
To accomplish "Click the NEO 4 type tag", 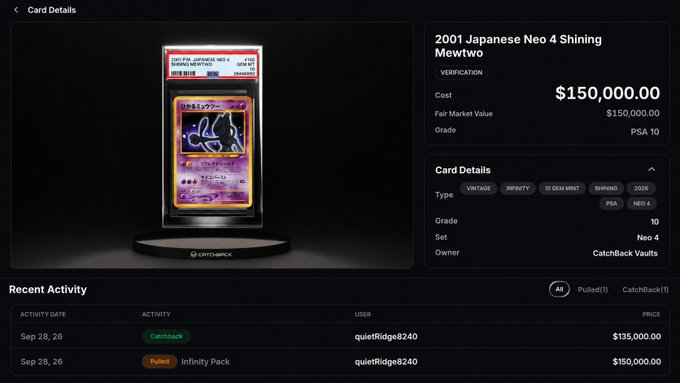I will [x=641, y=203].
